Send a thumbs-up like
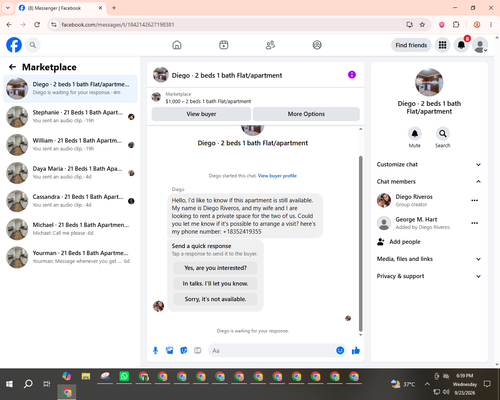The width and height of the screenshot is (500, 400). (356, 350)
